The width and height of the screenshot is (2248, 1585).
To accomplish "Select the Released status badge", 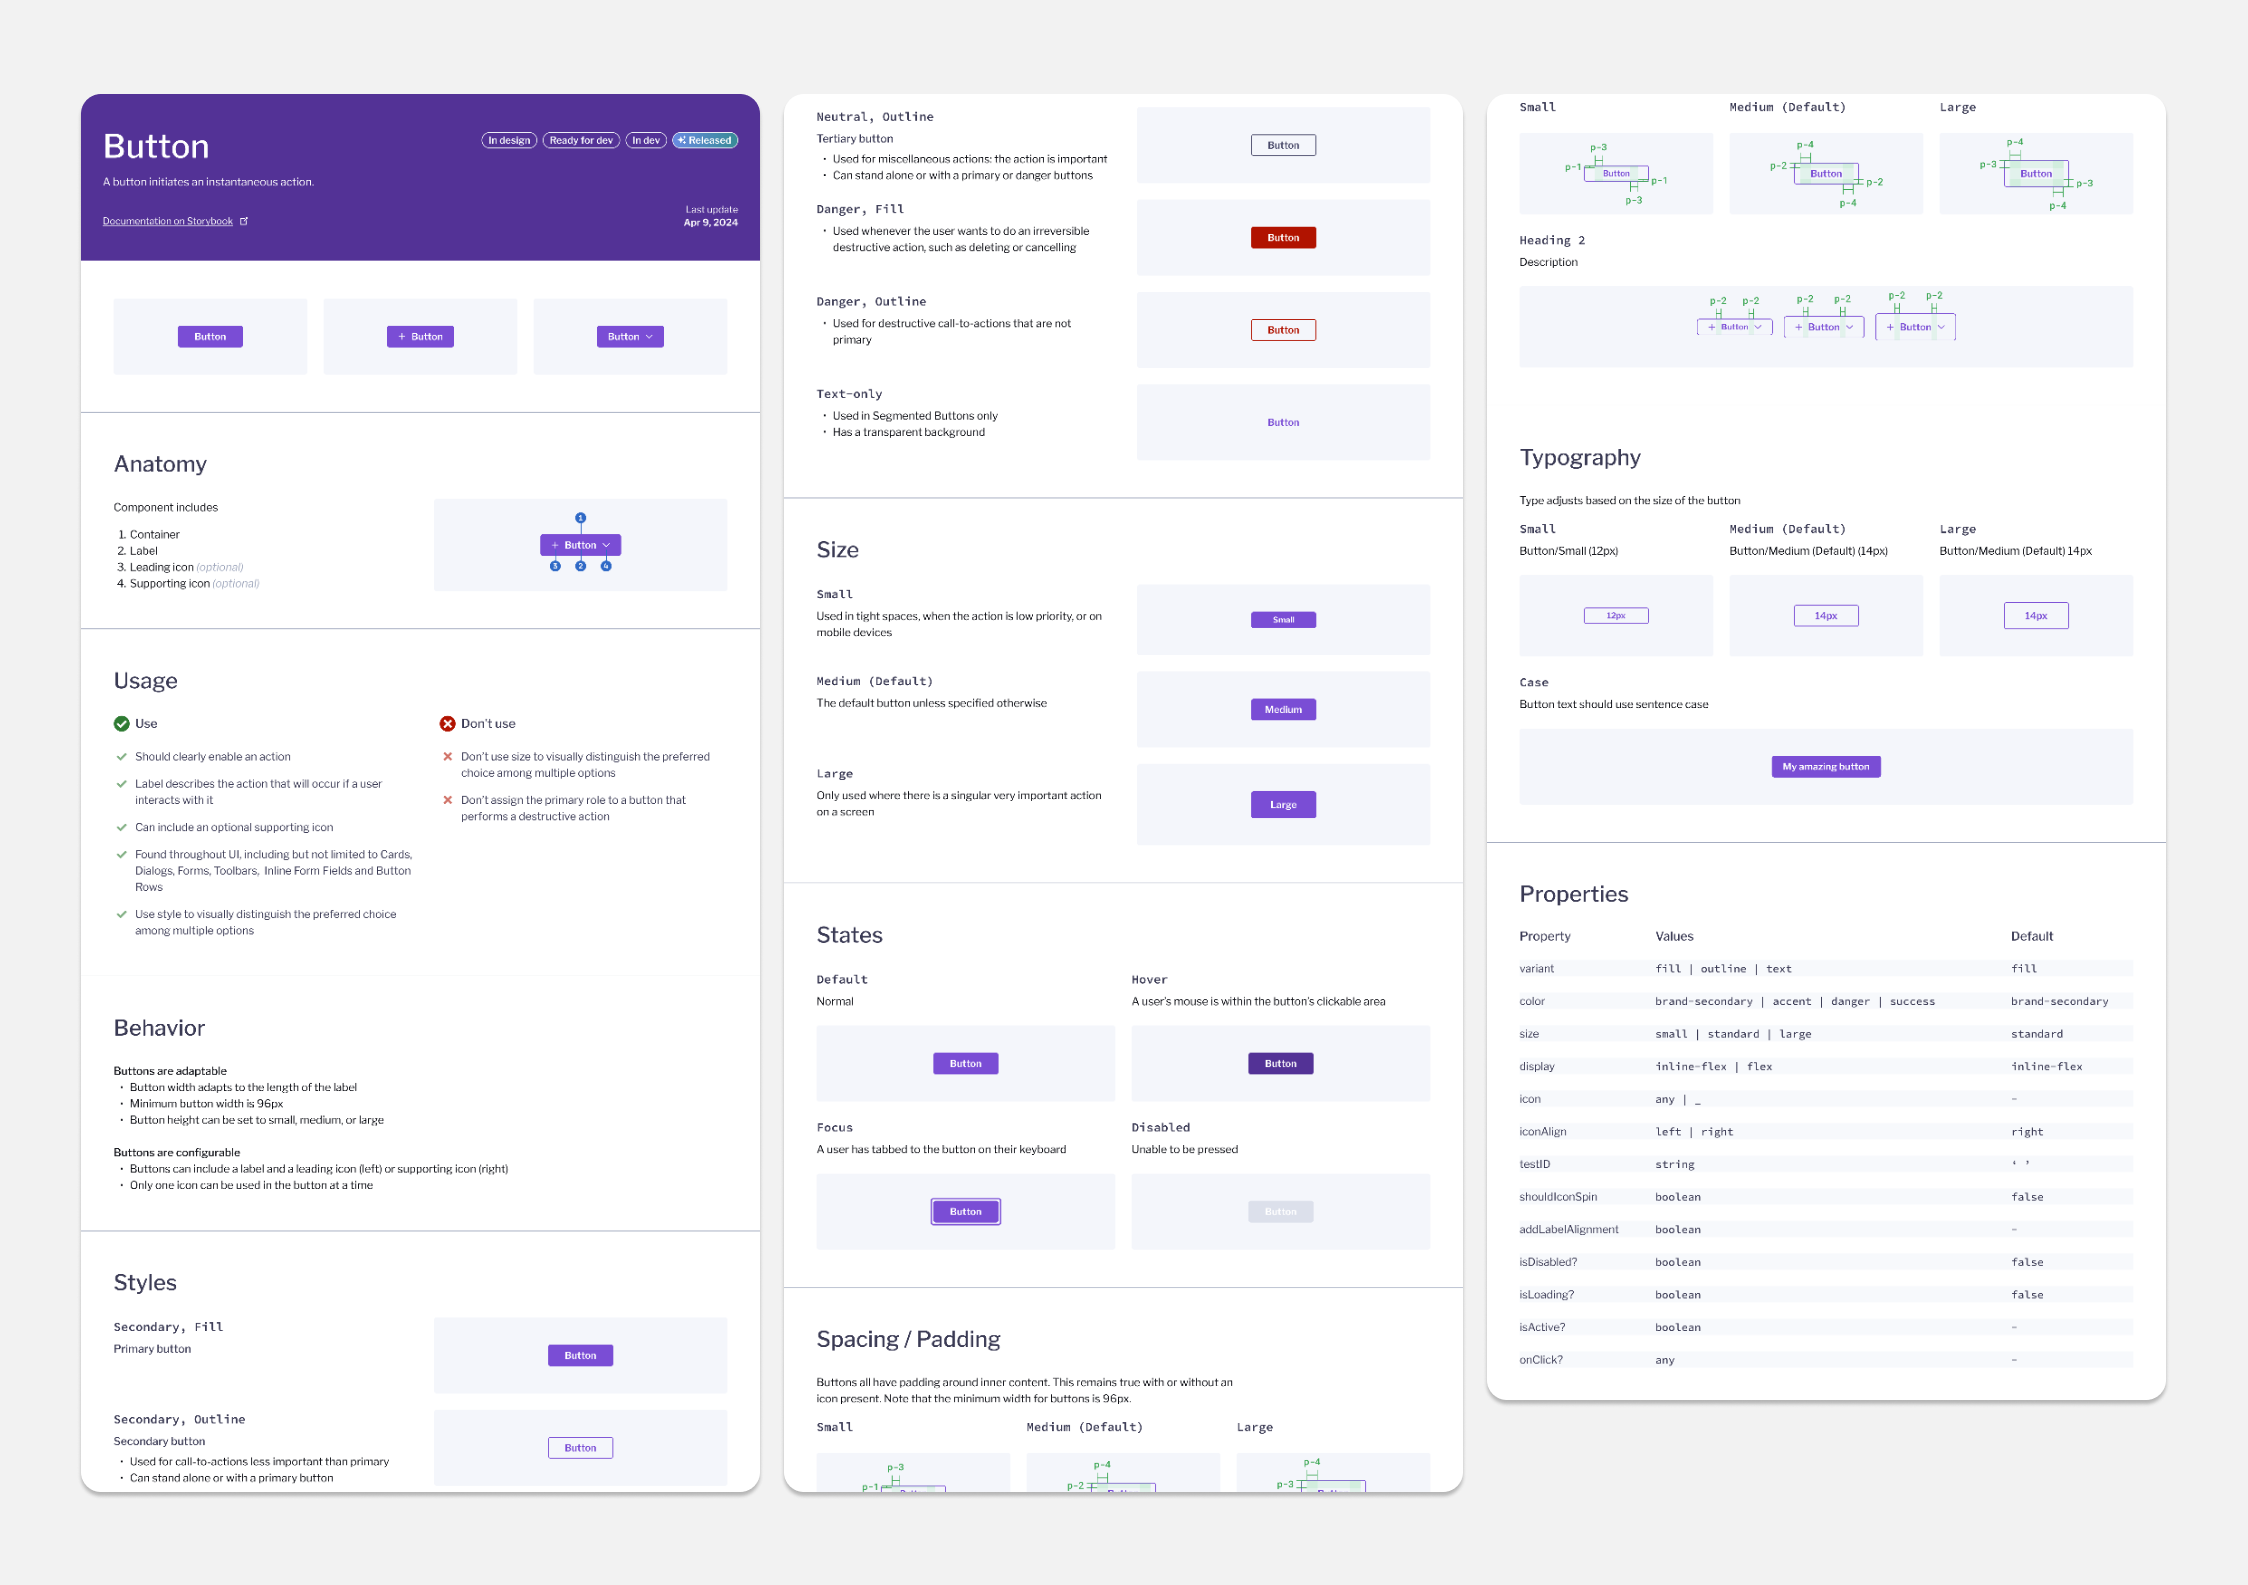I will [x=705, y=140].
